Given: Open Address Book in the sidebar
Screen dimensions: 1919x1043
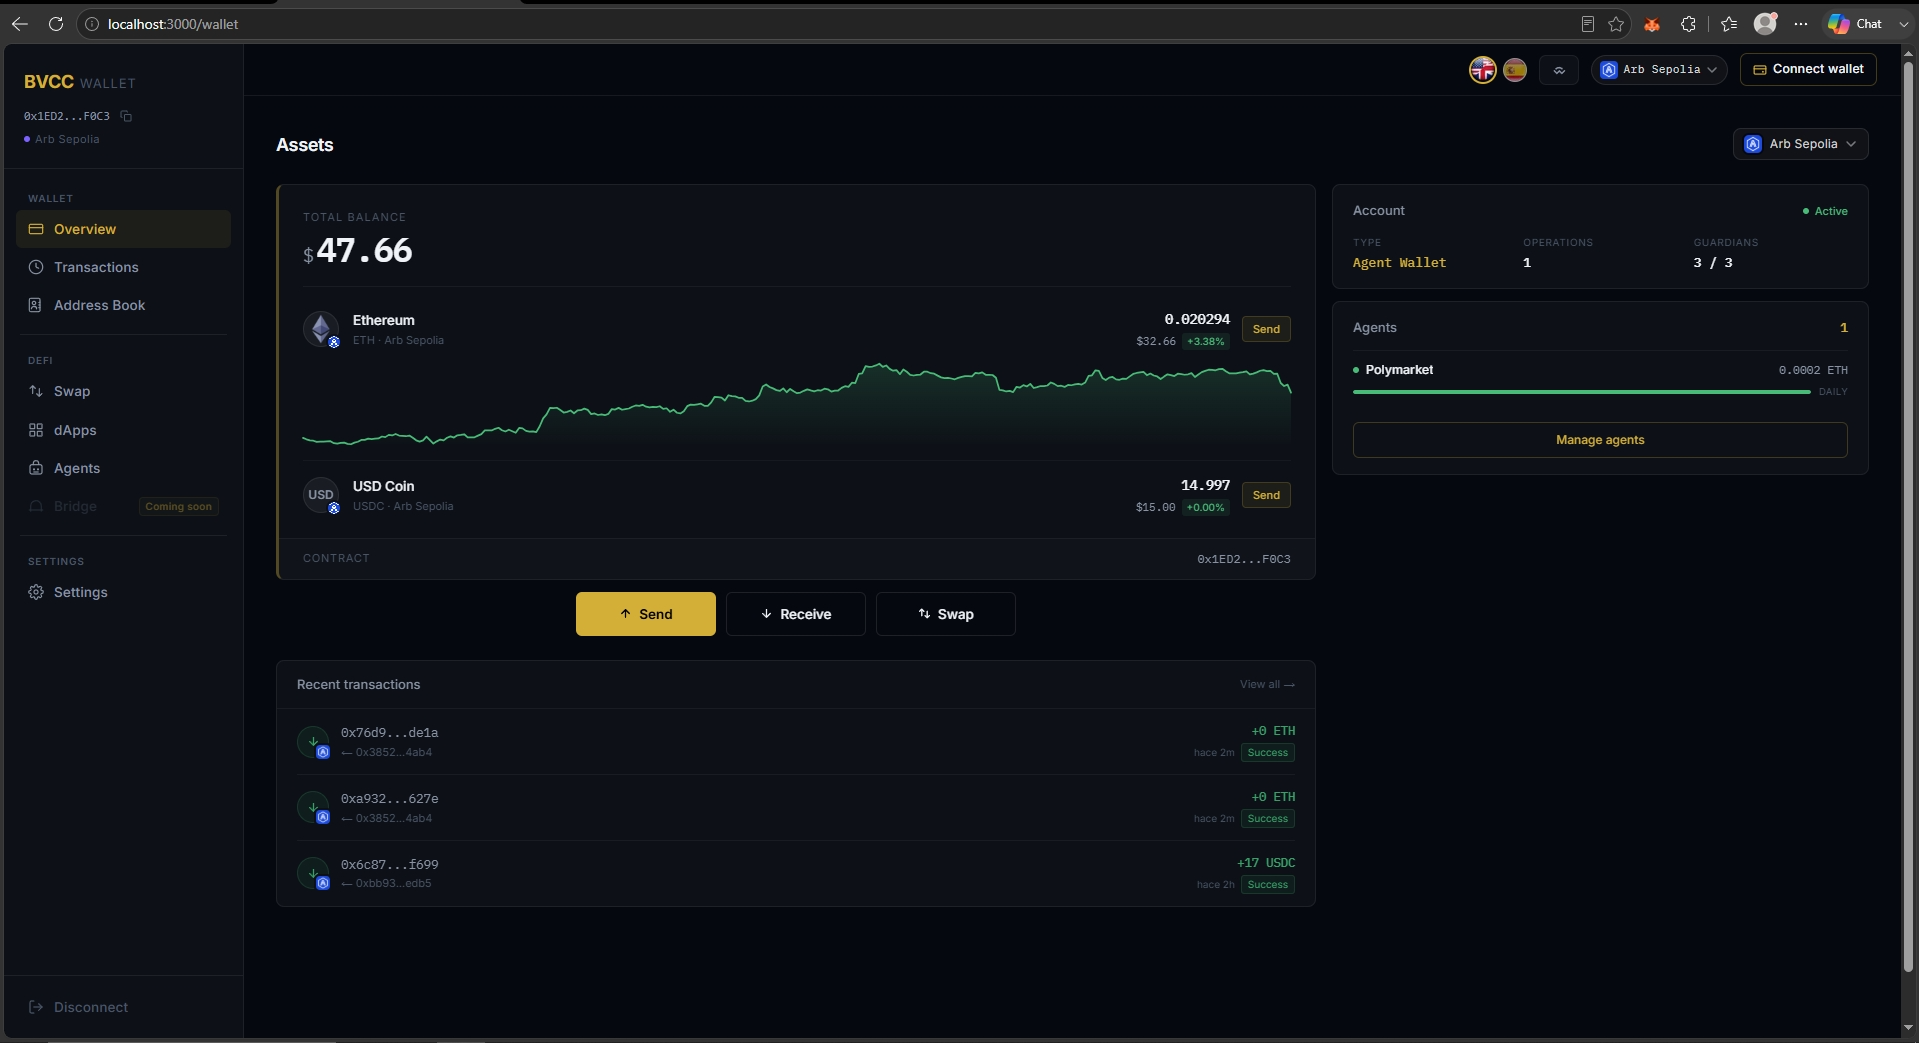Looking at the screenshot, I should [123, 305].
